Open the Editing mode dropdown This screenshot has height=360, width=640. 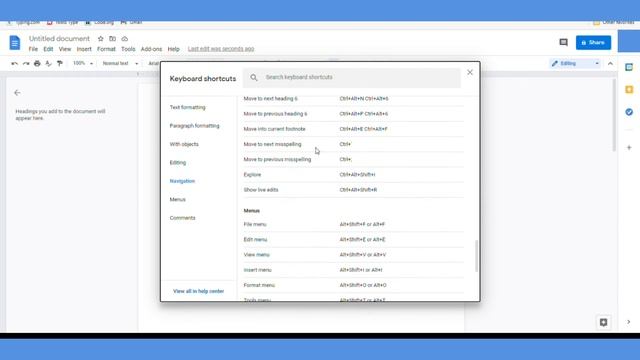click(x=575, y=63)
